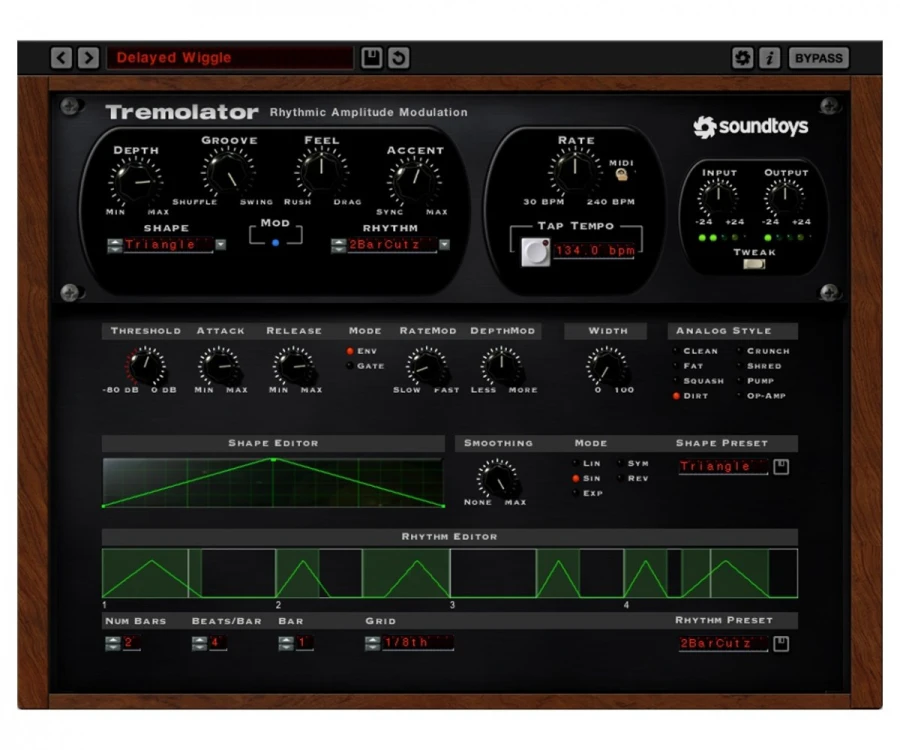
Task: Click the Rate knob
Action: tap(575, 172)
